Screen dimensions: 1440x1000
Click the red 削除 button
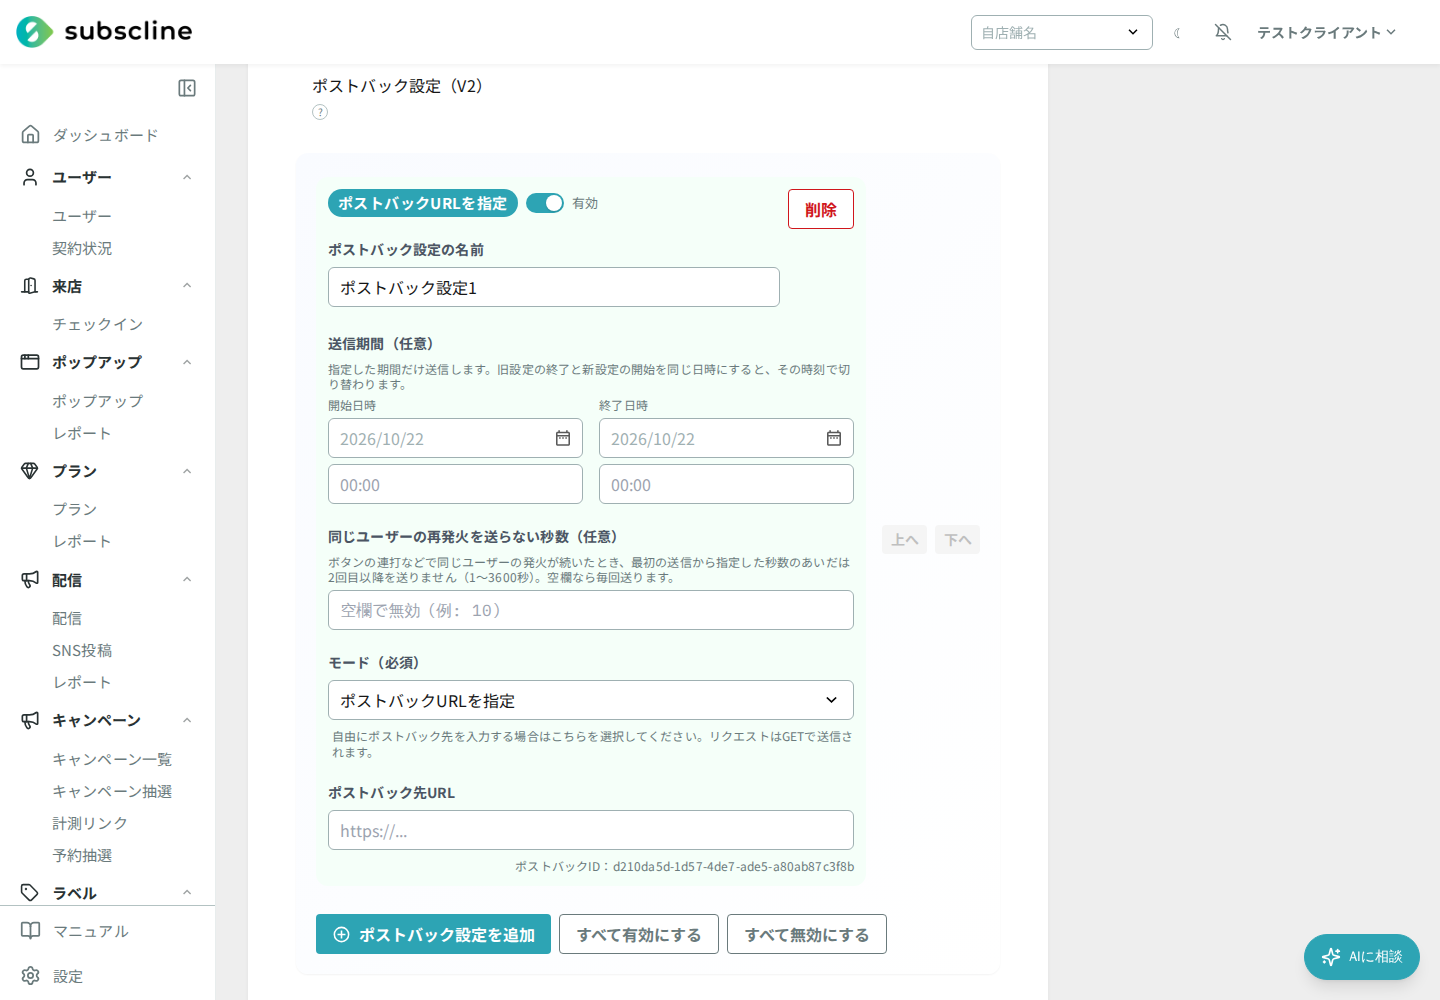point(821,209)
